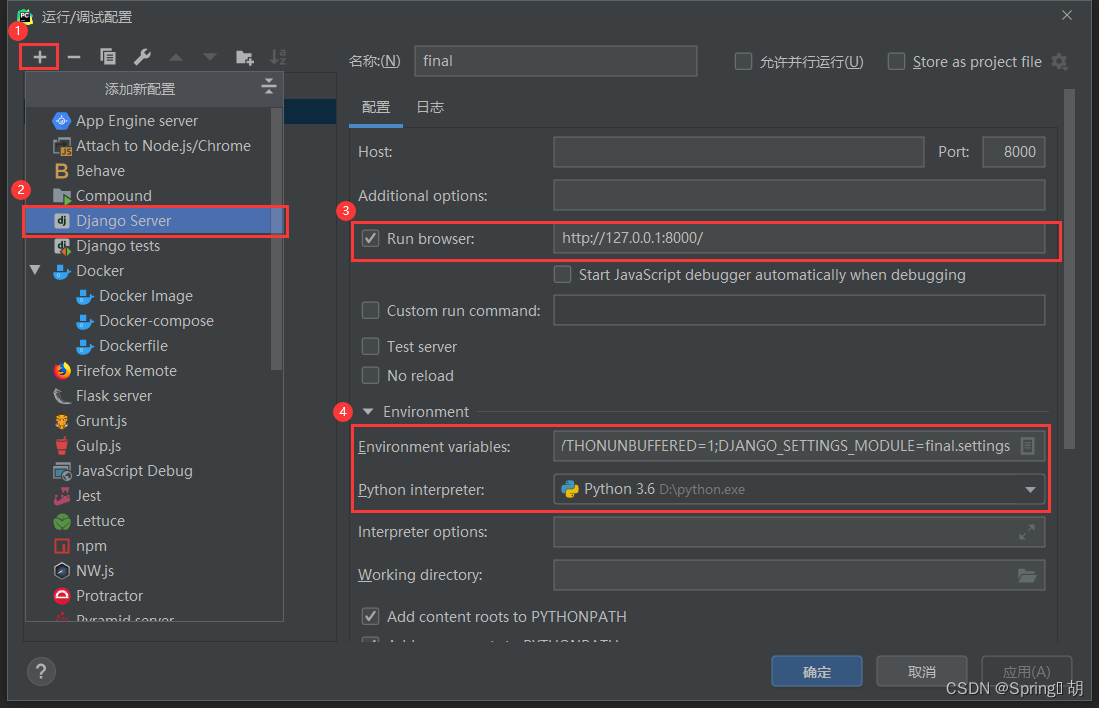Click the 应用(A) apply button
This screenshot has width=1099, height=708.
(1027, 672)
